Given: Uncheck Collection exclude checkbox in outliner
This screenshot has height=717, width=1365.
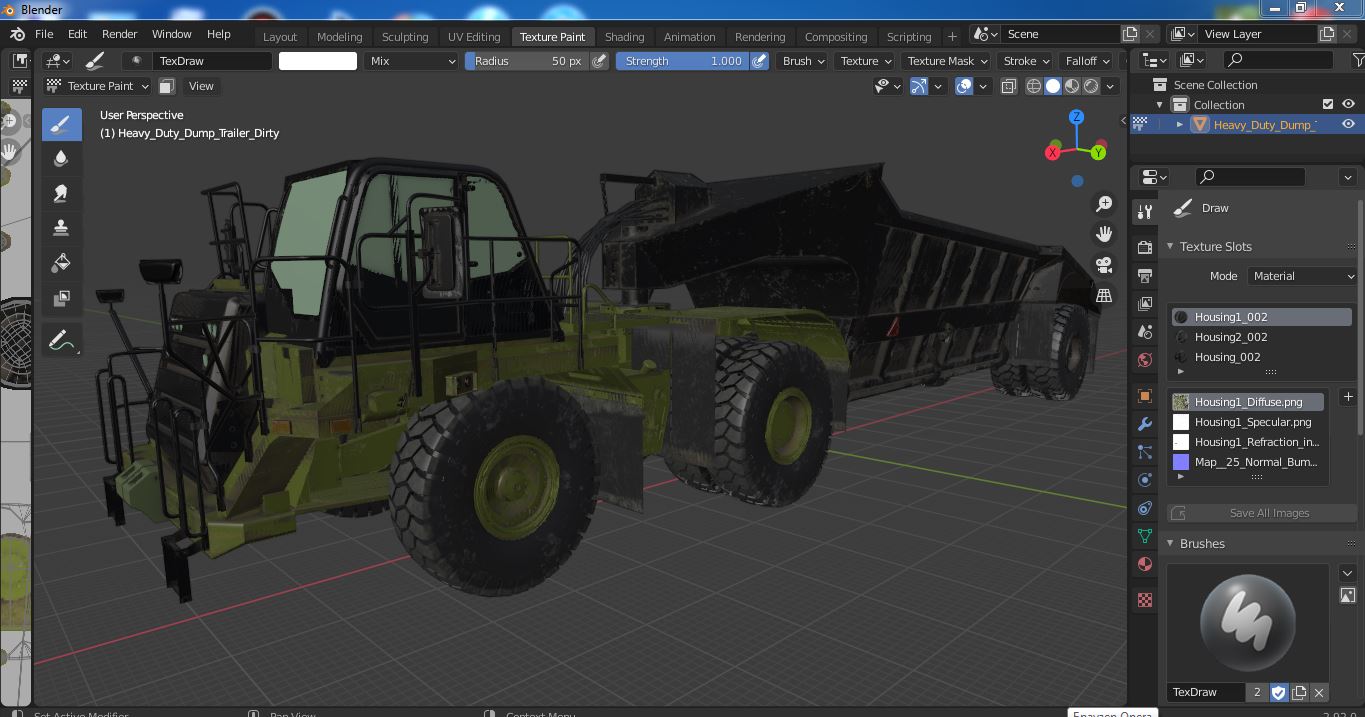Looking at the screenshot, I should pyautogui.click(x=1328, y=104).
